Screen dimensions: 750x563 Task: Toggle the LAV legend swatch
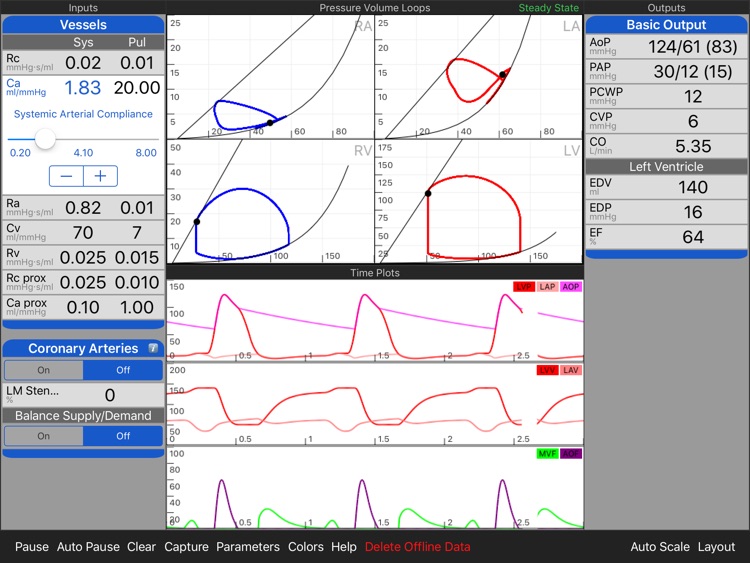(571, 370)
